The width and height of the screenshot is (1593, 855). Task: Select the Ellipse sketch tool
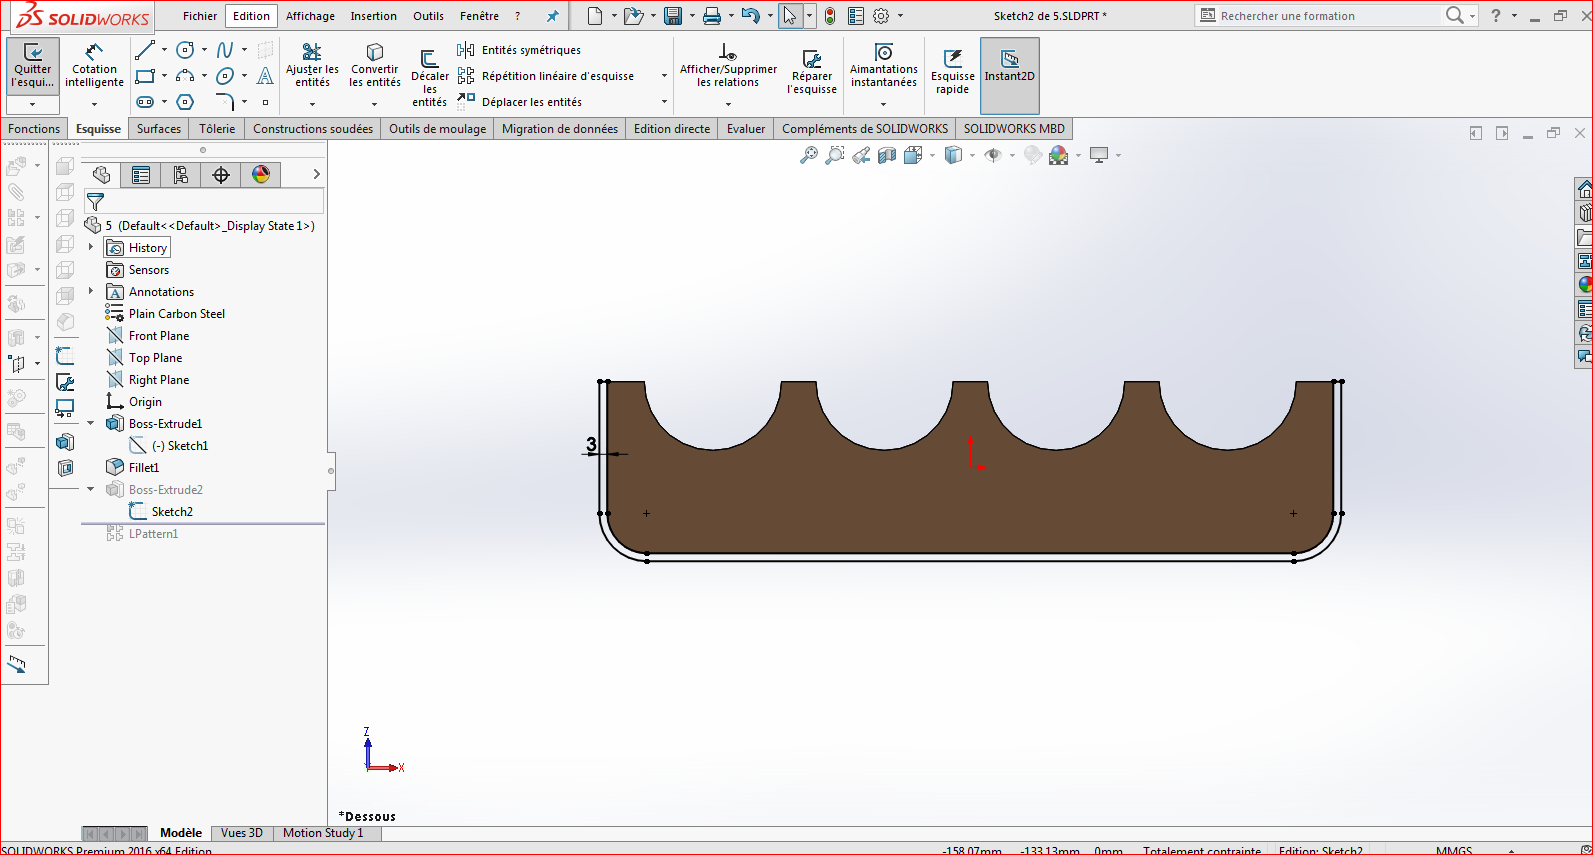(225, 76)
